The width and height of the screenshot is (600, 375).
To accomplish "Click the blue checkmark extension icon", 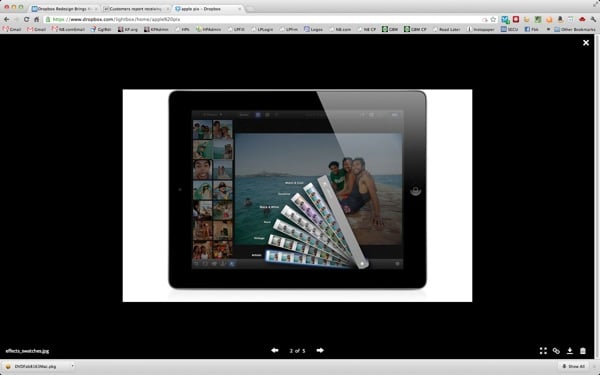I will coord(505,19).
